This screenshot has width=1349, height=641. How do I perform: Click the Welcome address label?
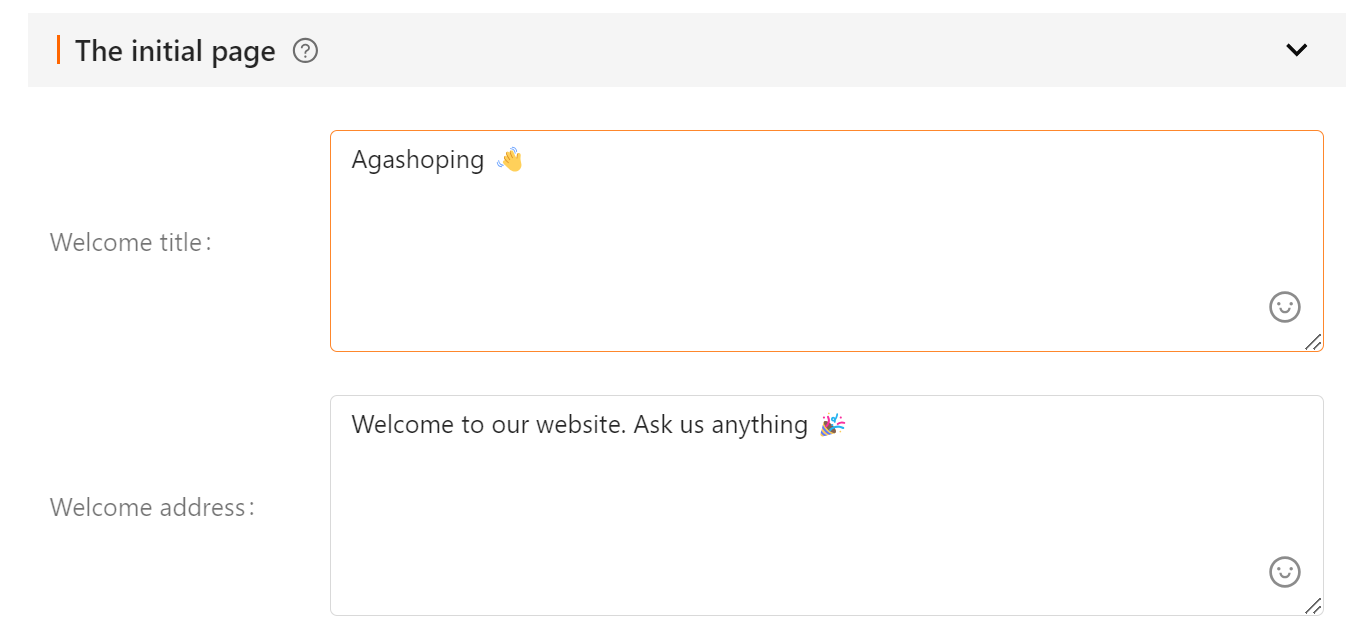click(x=153, y=508)
